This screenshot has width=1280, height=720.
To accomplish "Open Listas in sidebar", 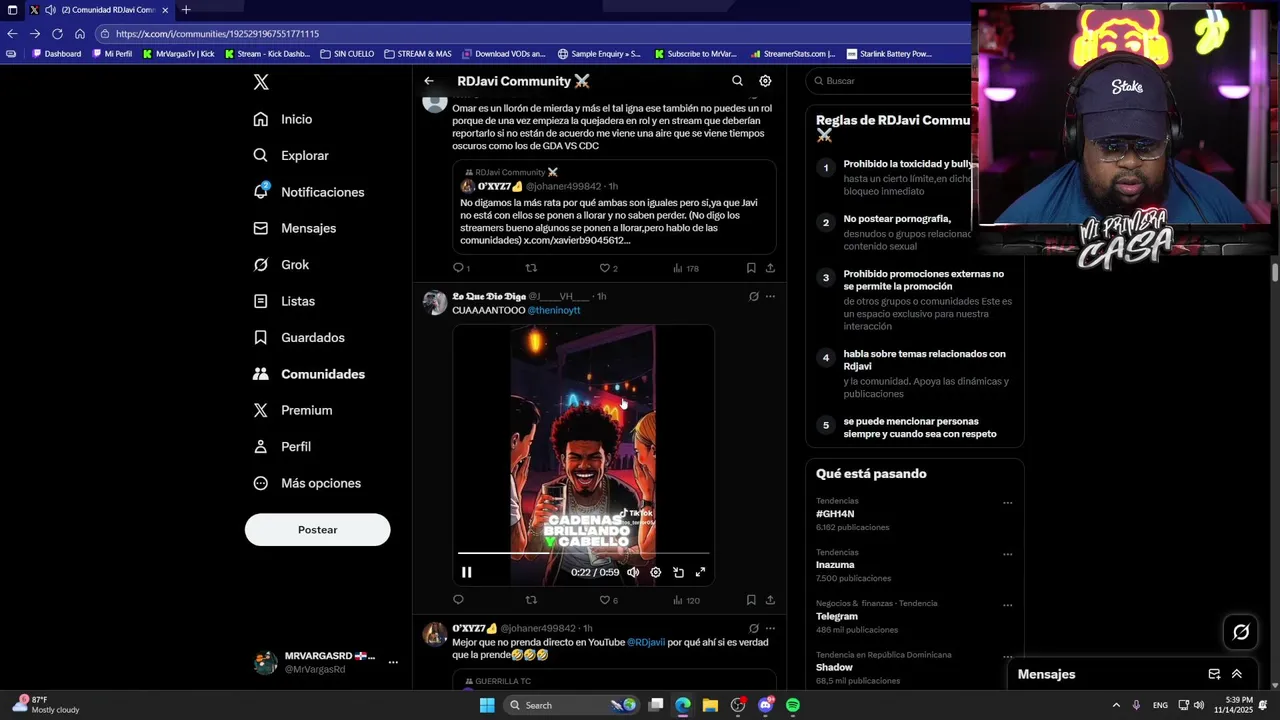I will [x=284, y=301].
